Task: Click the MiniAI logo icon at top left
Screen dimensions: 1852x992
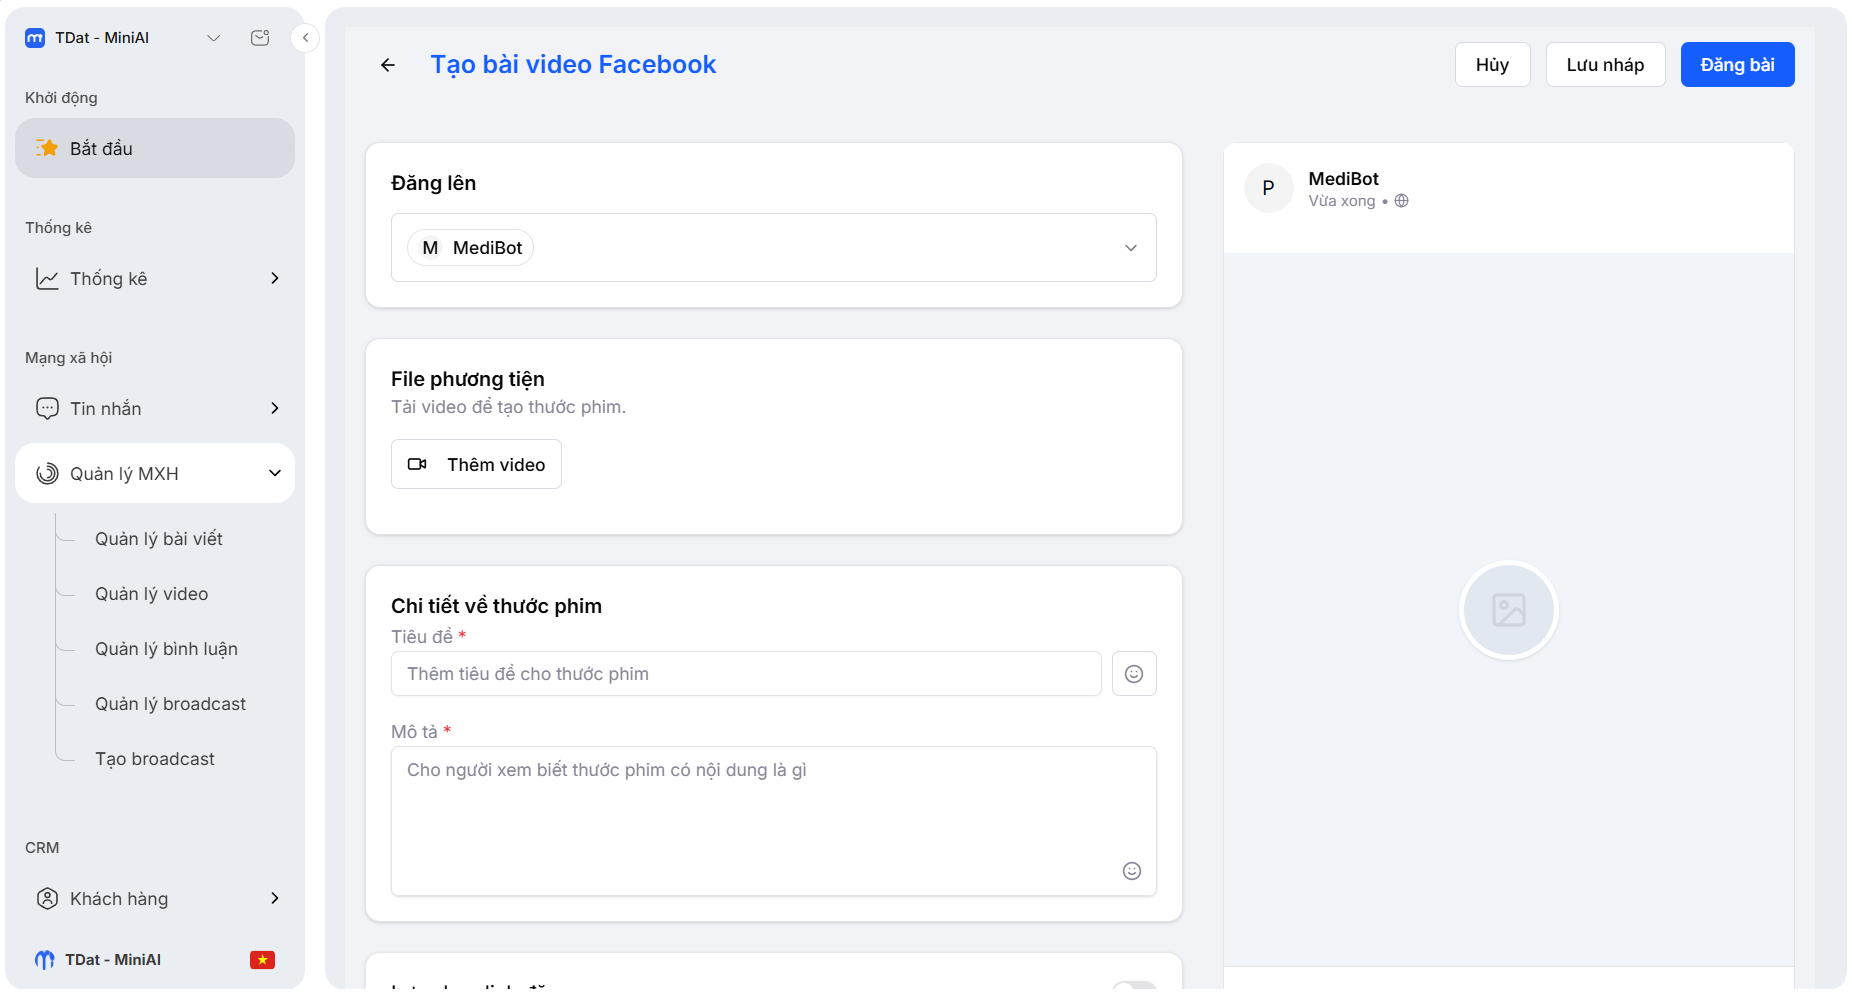Action: 35,38
